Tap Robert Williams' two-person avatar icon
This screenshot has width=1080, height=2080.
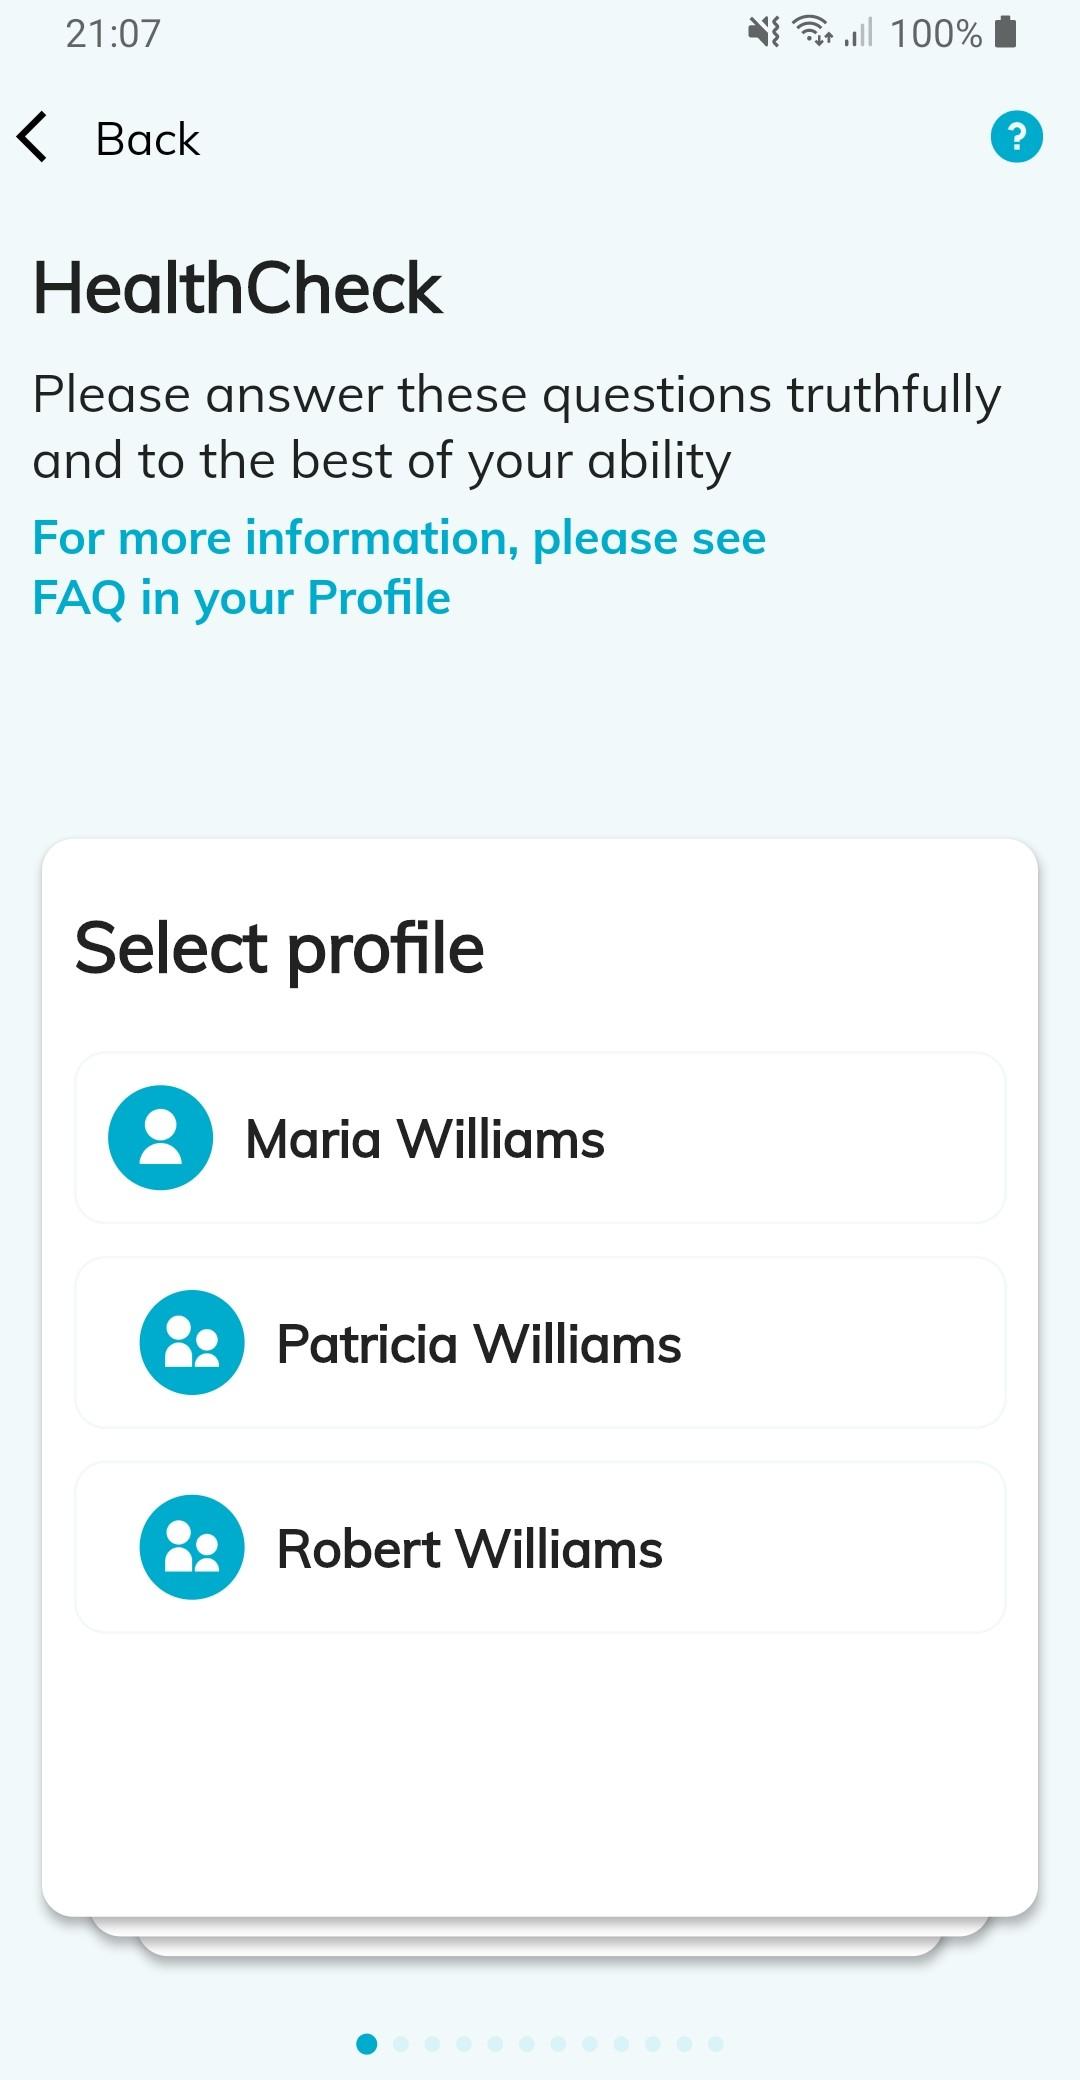coord(192,1548)
